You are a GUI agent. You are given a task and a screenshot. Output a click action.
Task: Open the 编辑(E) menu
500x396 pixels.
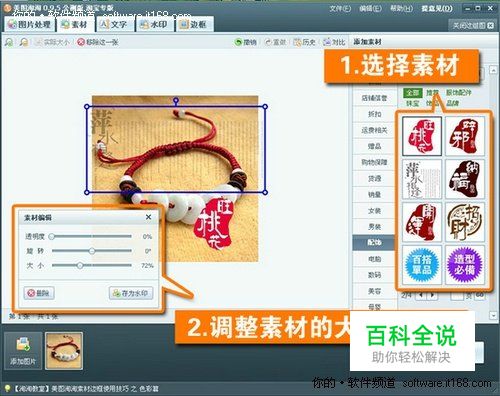coord(370,8)
